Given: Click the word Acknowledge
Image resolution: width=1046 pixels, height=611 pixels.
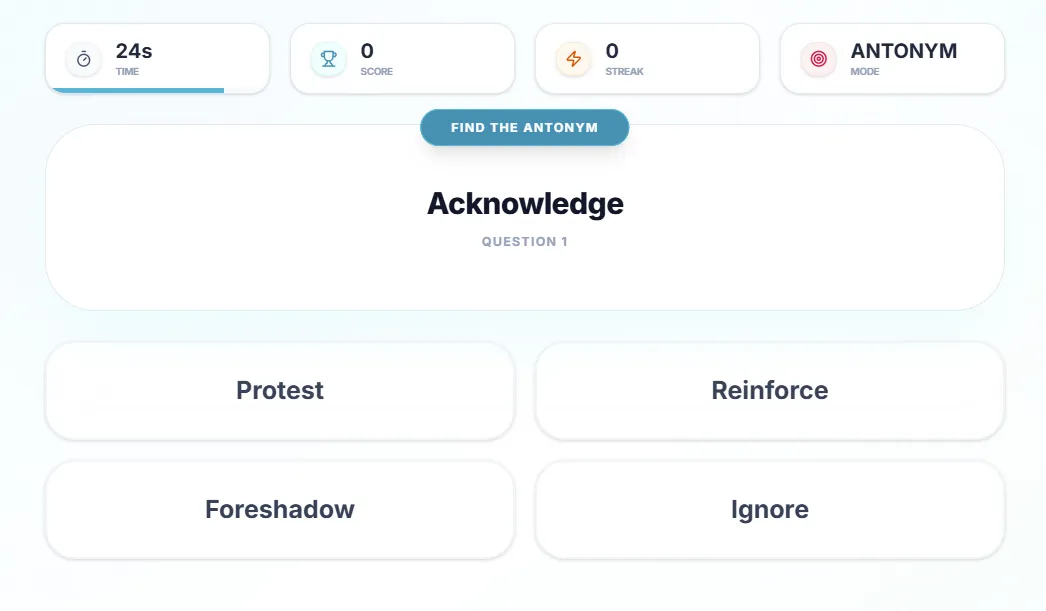Looking at the screenshot, I should click(525, 203).
